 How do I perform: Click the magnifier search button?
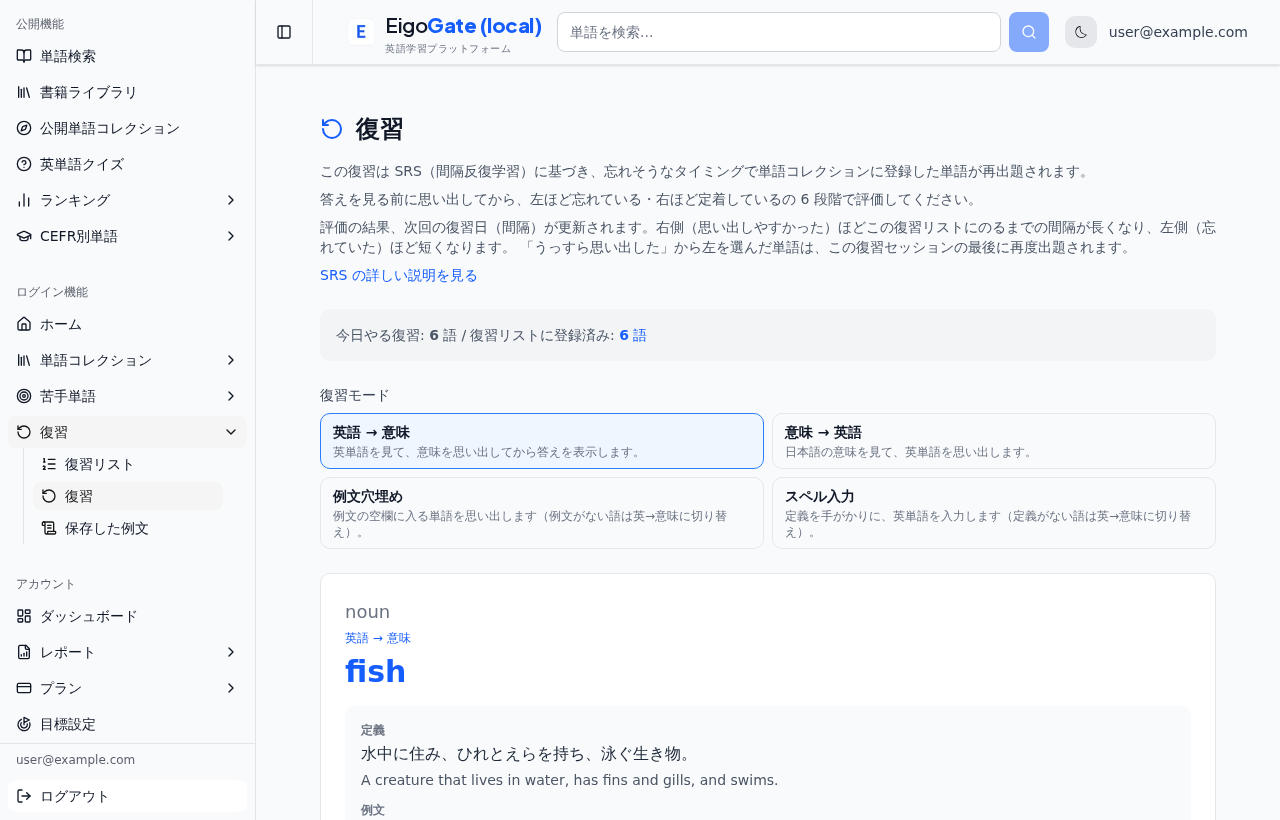[1029, 32]
